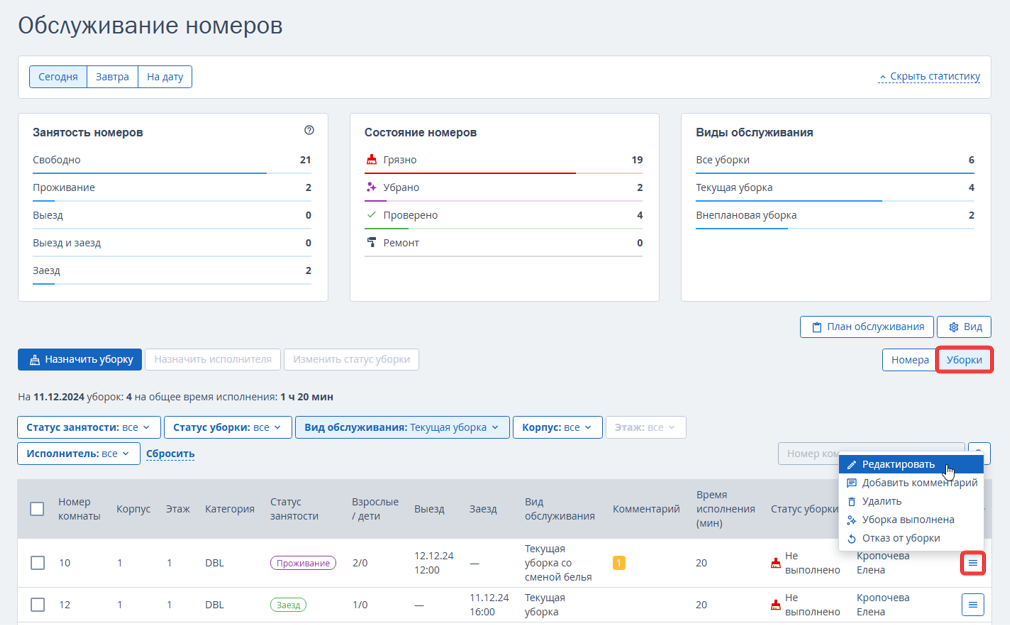Image resolution: width=1010 pixels, height=625 pixels.
Task: Switch to the Завтра tab
Action: click(112, 77)
